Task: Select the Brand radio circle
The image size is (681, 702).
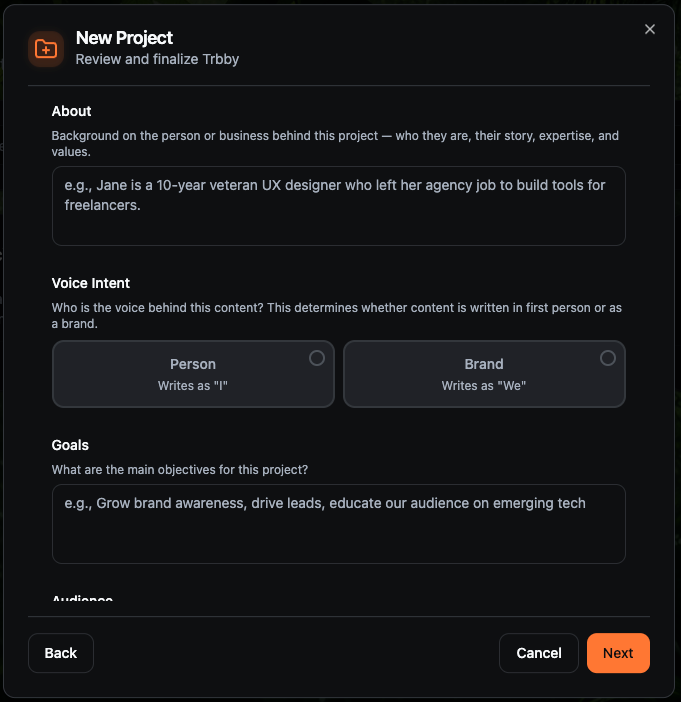Action: 608,358
